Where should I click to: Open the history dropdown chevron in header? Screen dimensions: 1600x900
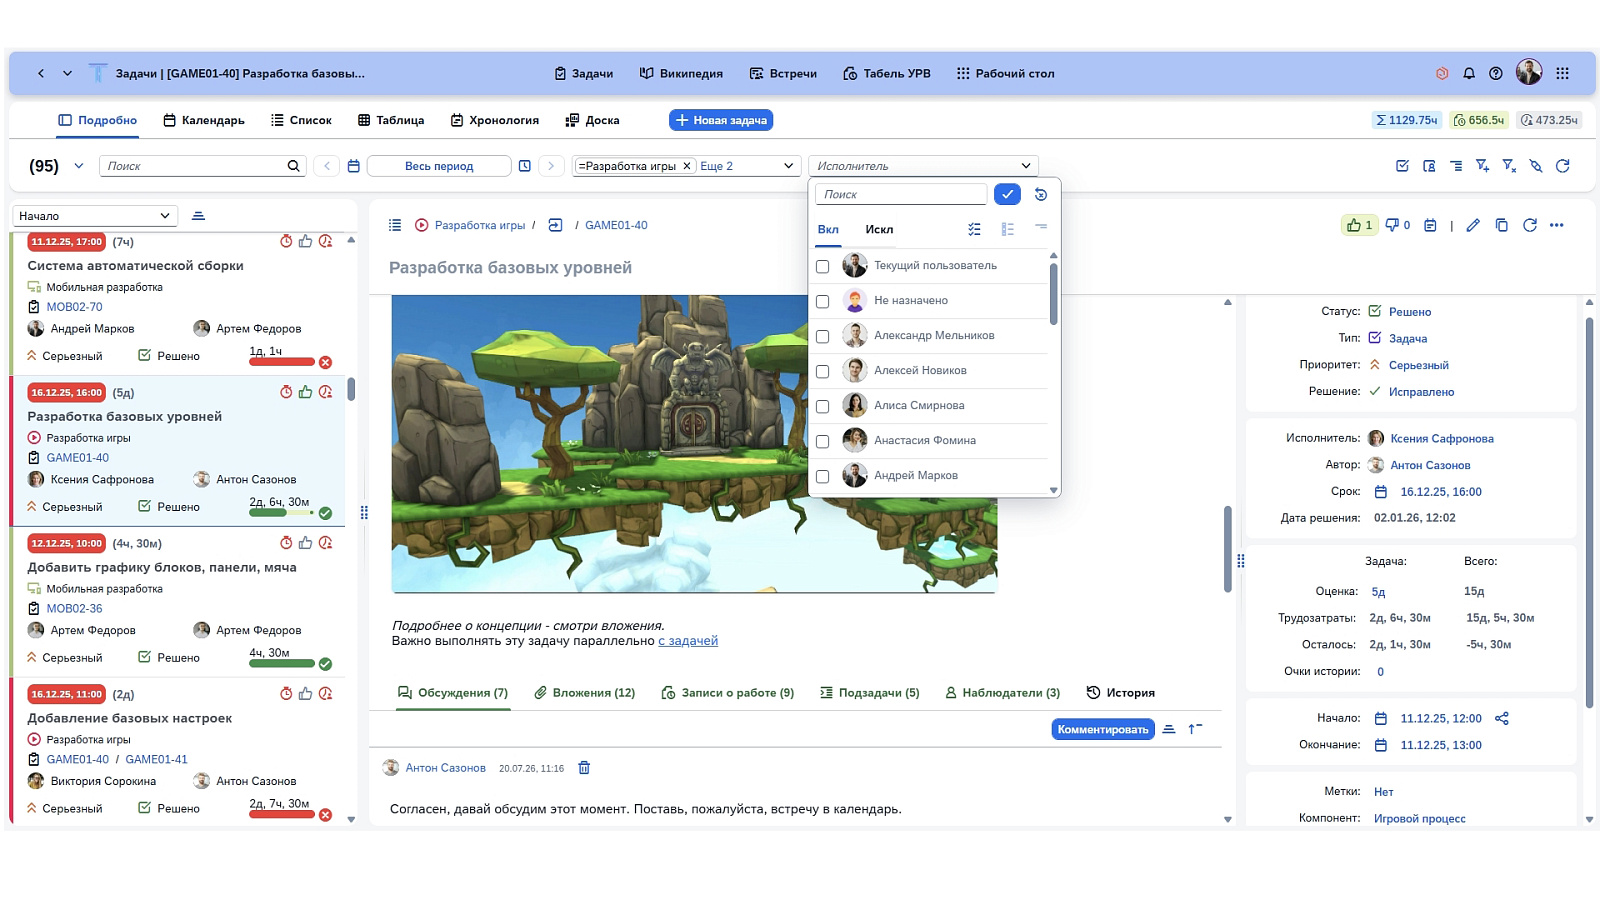point(67,73)
